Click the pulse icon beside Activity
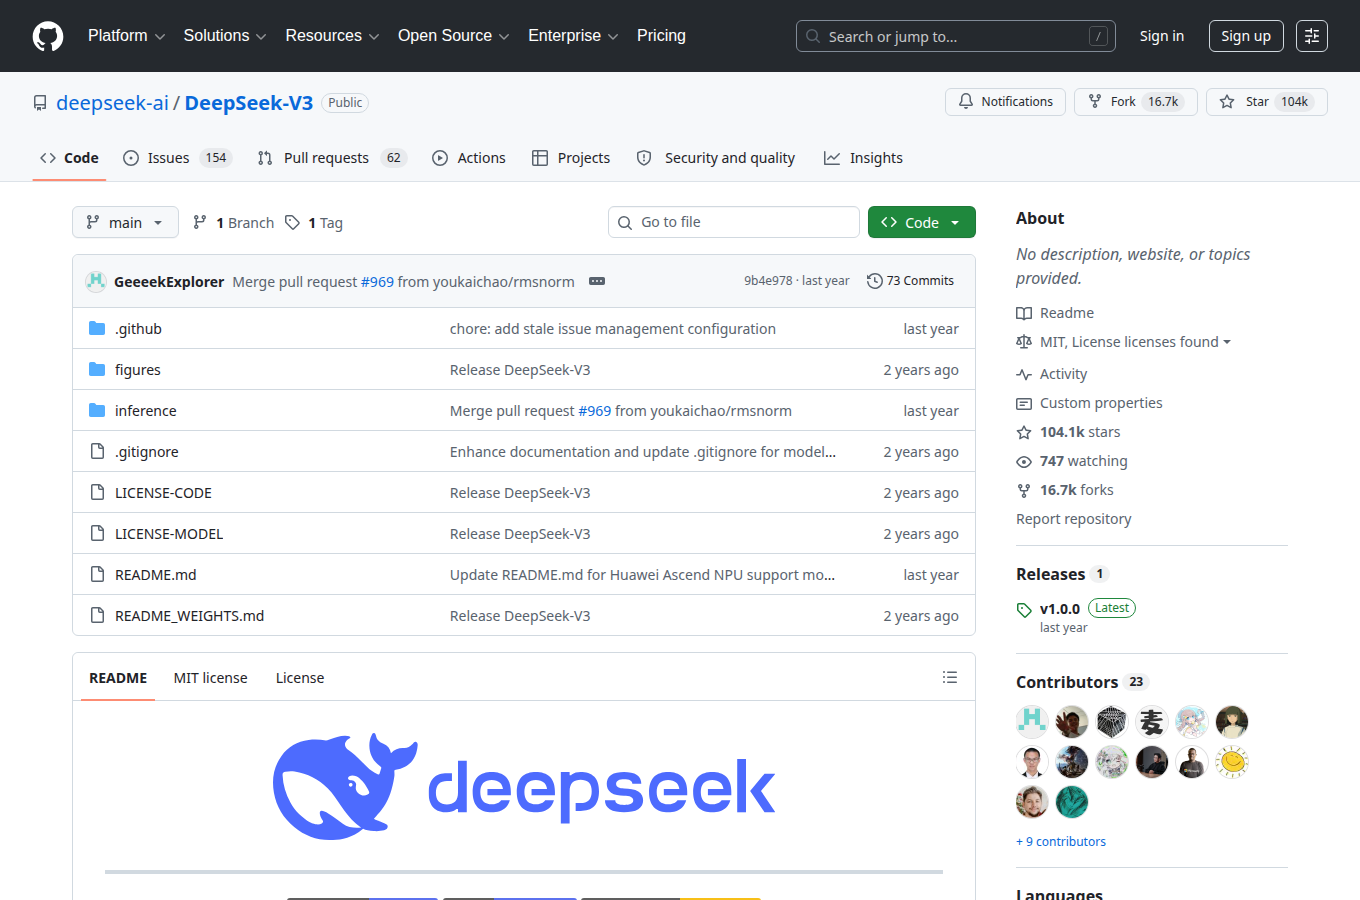The height and width of the screenshot is (900, 1360). [x=1024, y=374]
